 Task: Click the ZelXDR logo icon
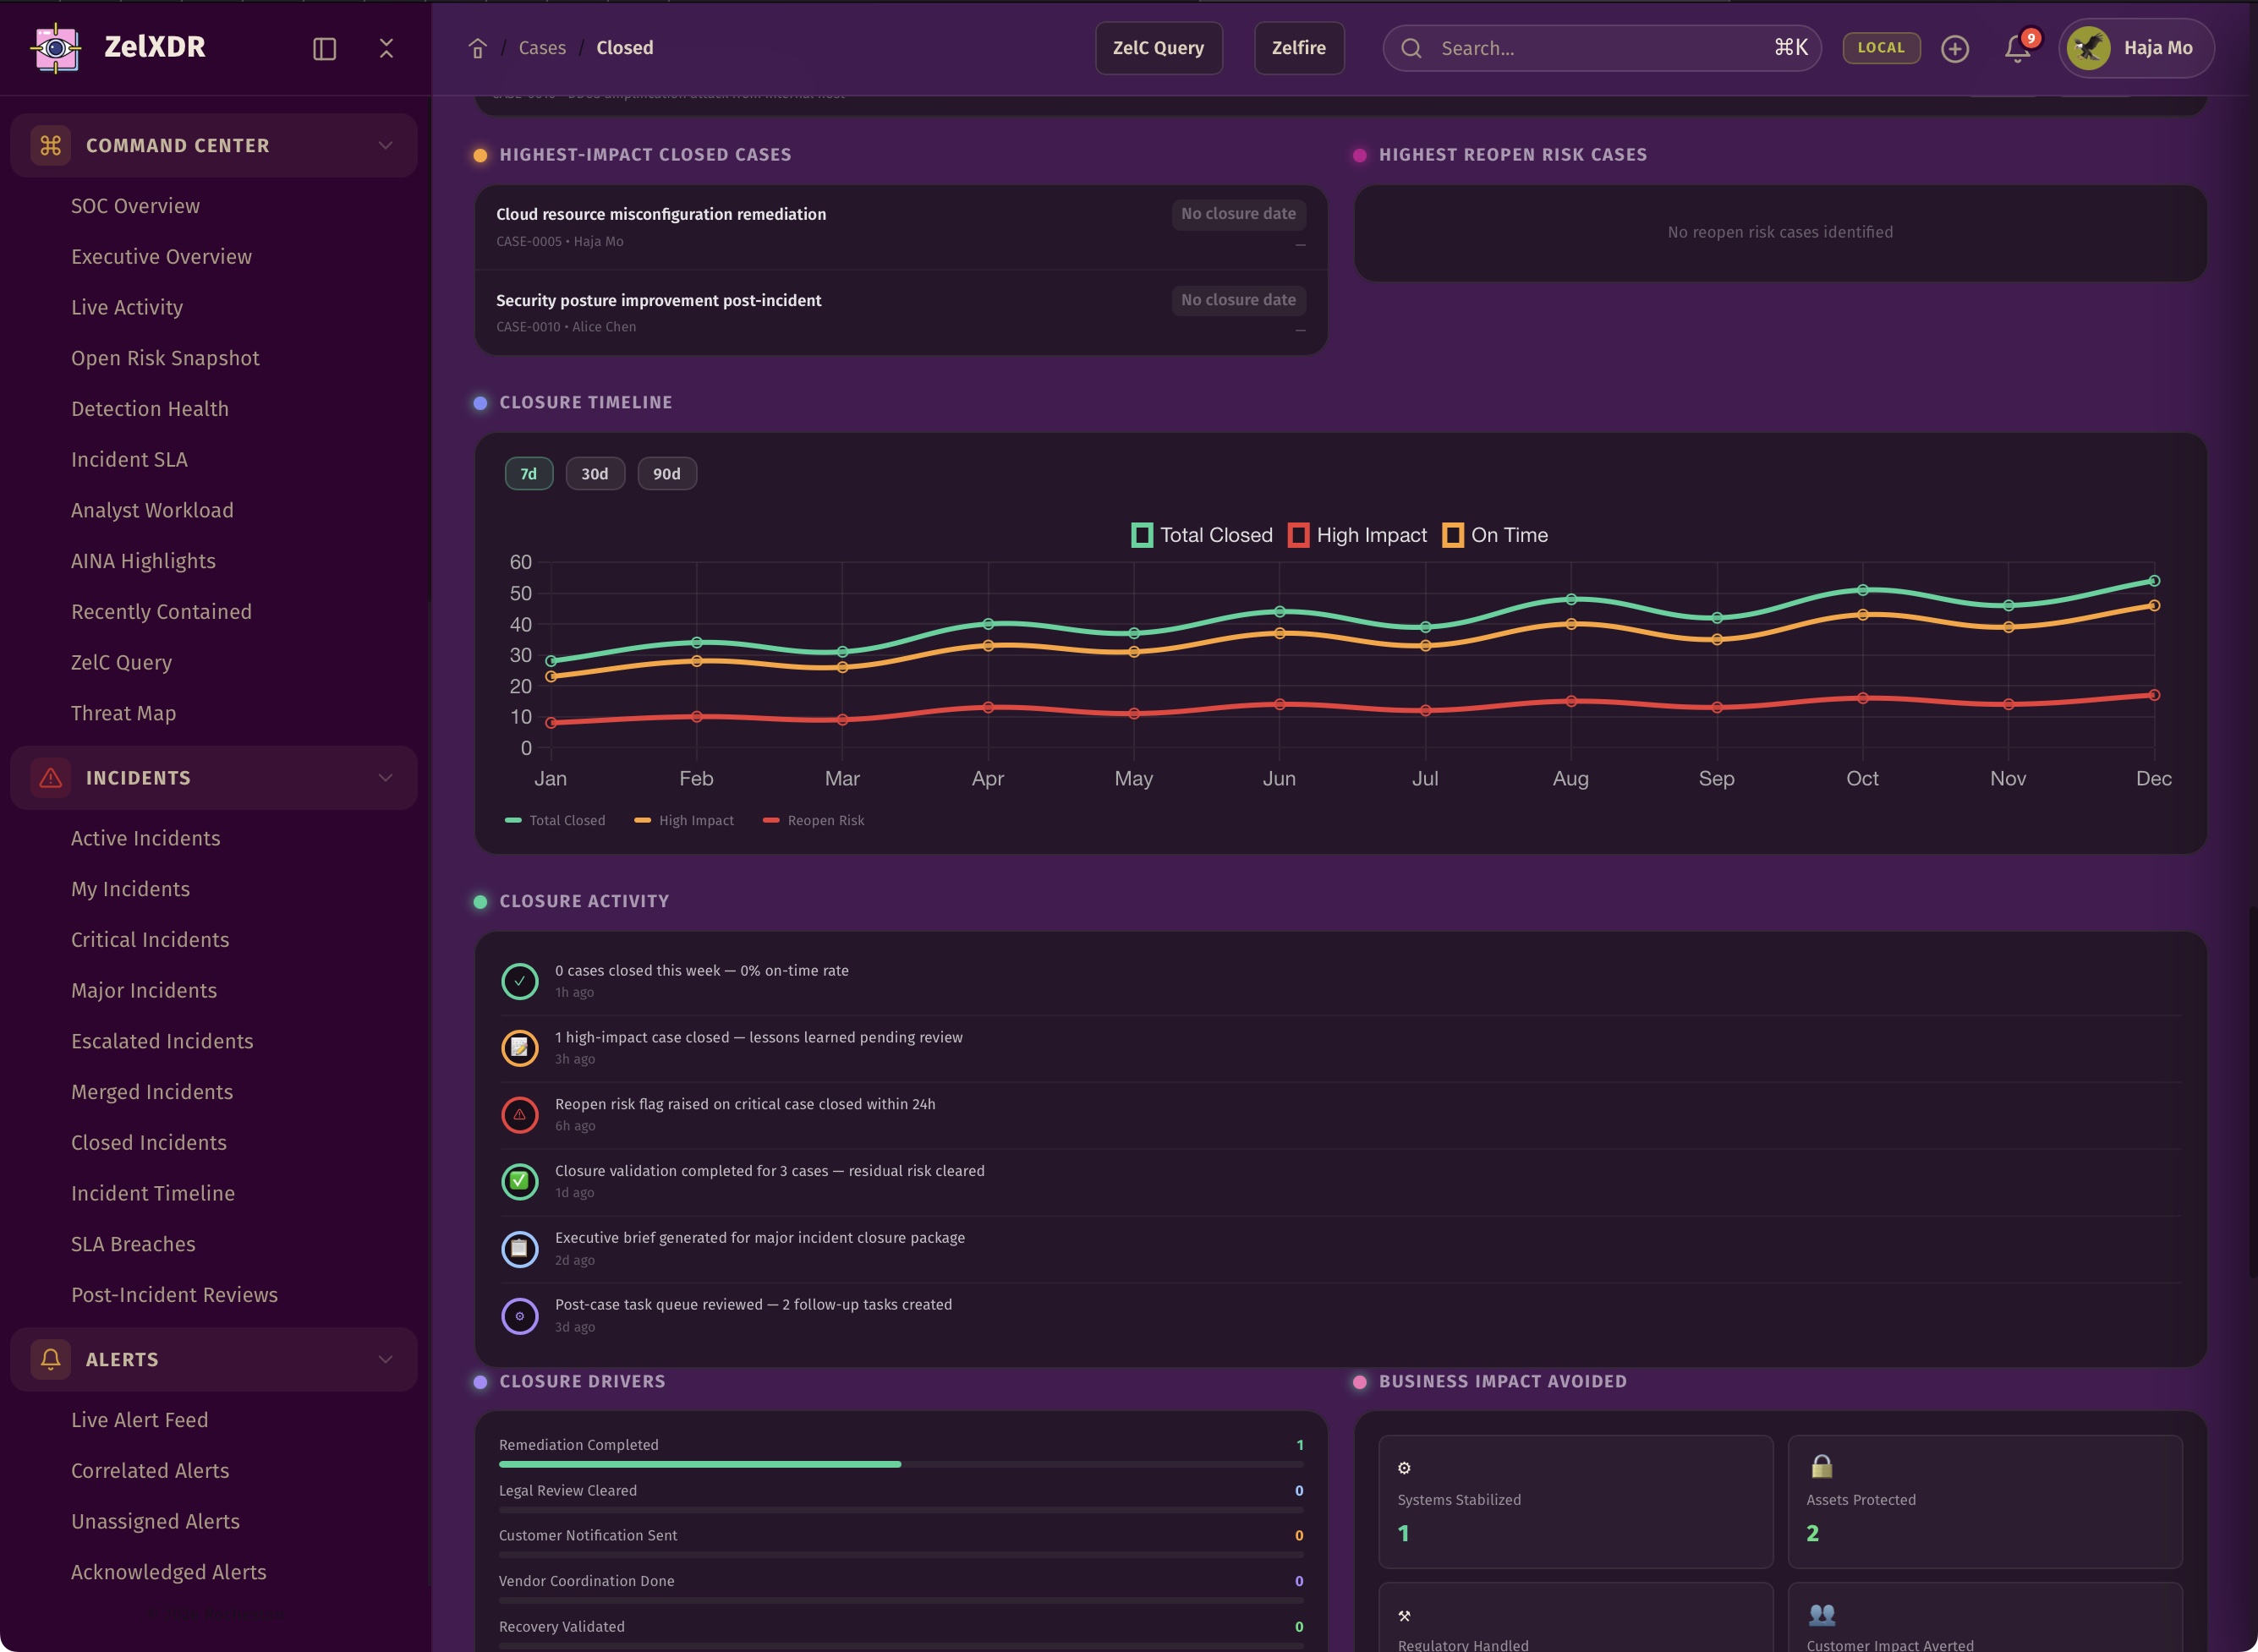point(56,47)
